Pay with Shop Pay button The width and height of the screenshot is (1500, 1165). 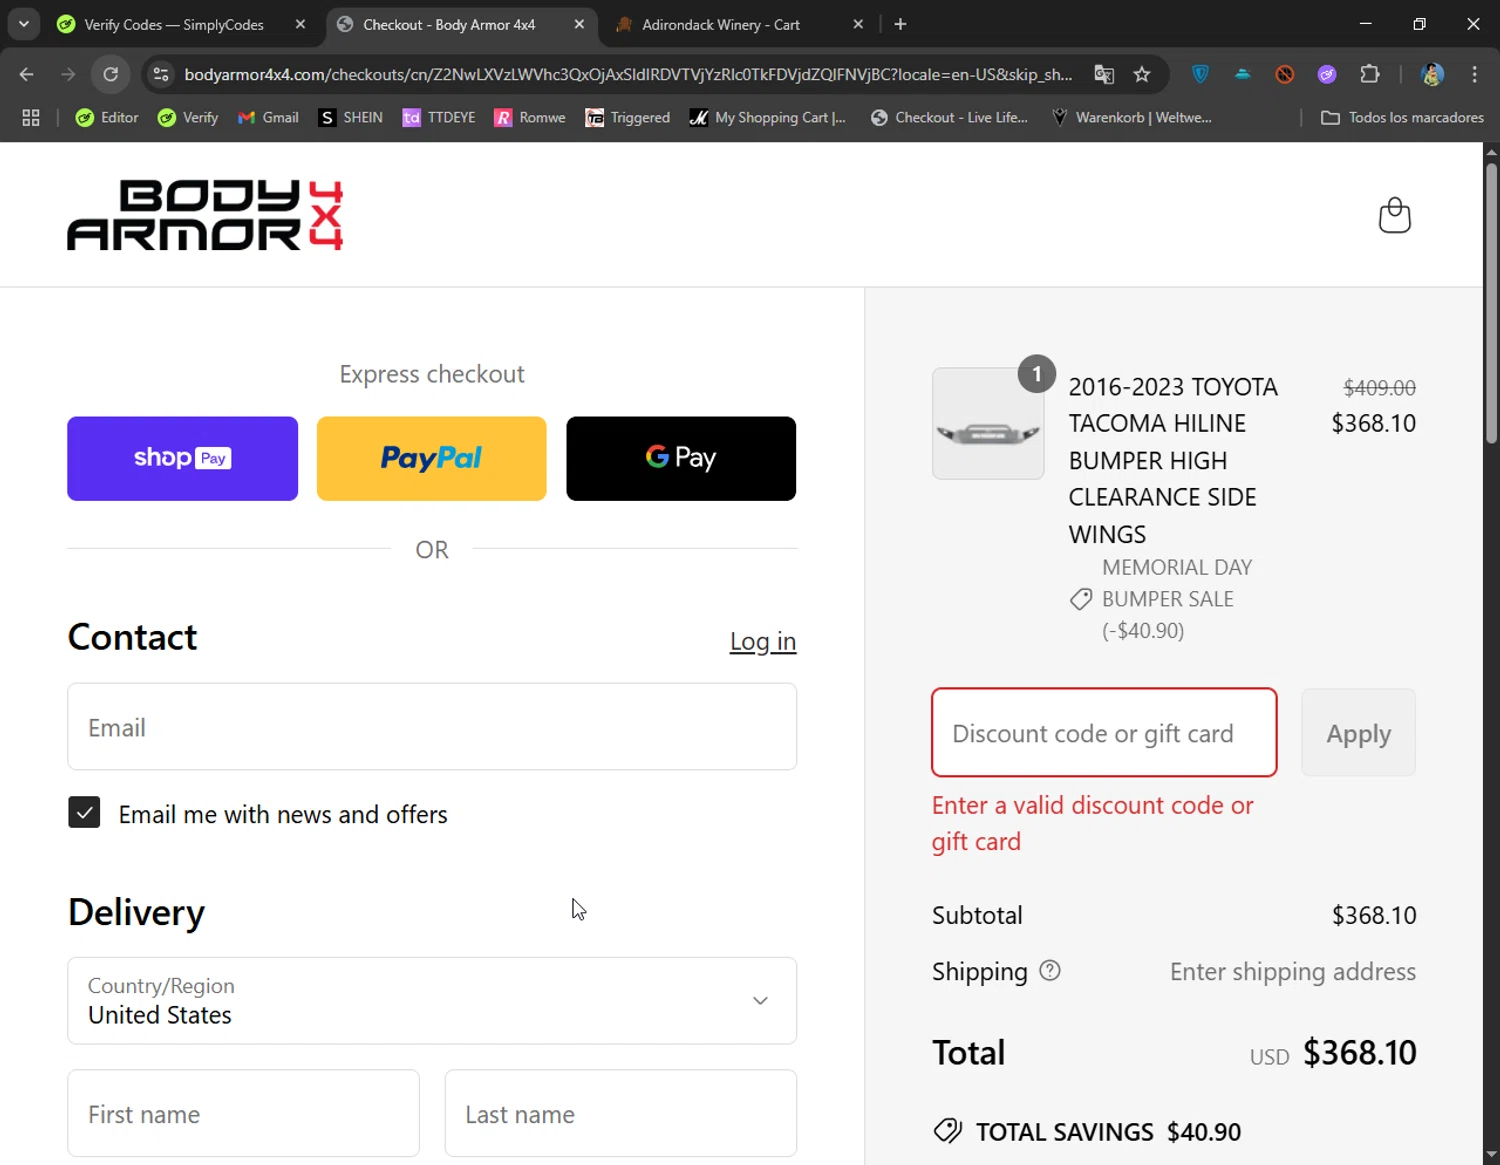click(182, 458)
